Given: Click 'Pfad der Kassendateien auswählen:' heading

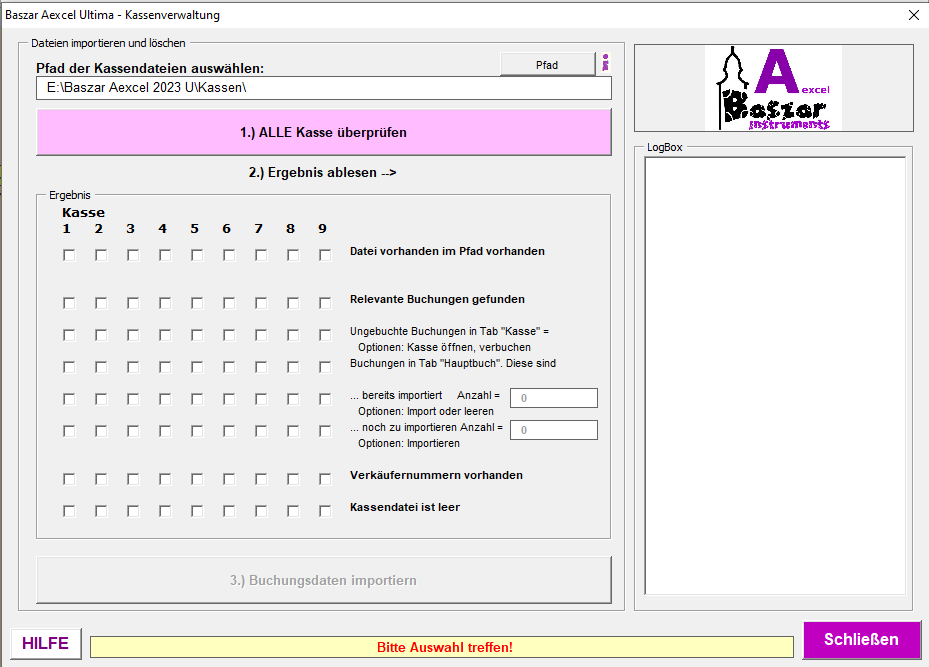Looking at the screenshot, I should point(150,68).
